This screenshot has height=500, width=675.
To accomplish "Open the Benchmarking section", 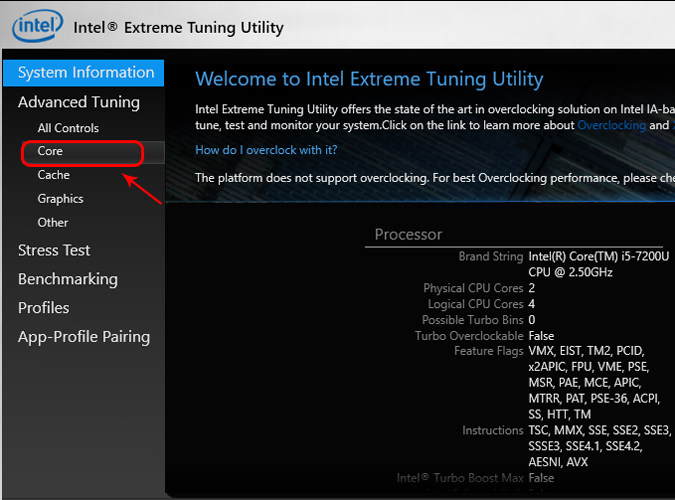I will pyautogui.click(x=68, y=280).
